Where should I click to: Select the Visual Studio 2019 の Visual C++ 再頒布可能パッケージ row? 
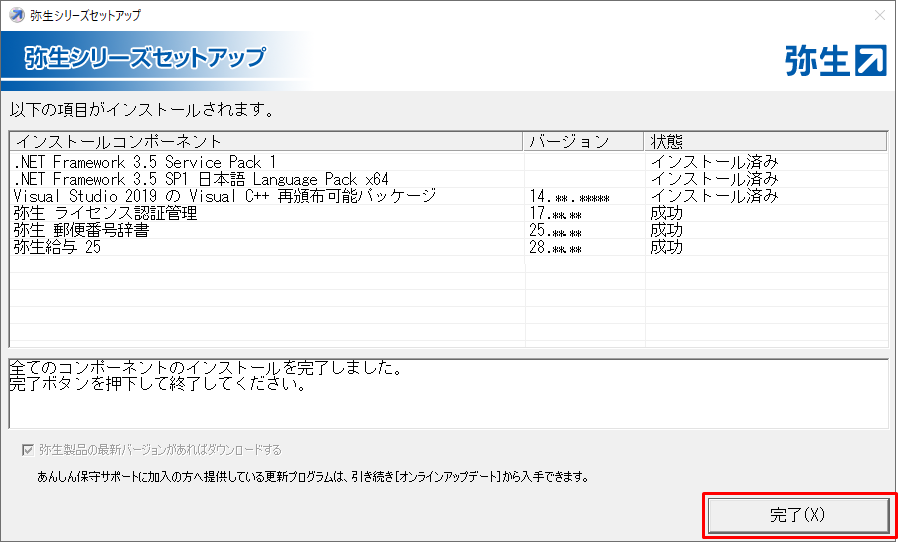point(449,197)
